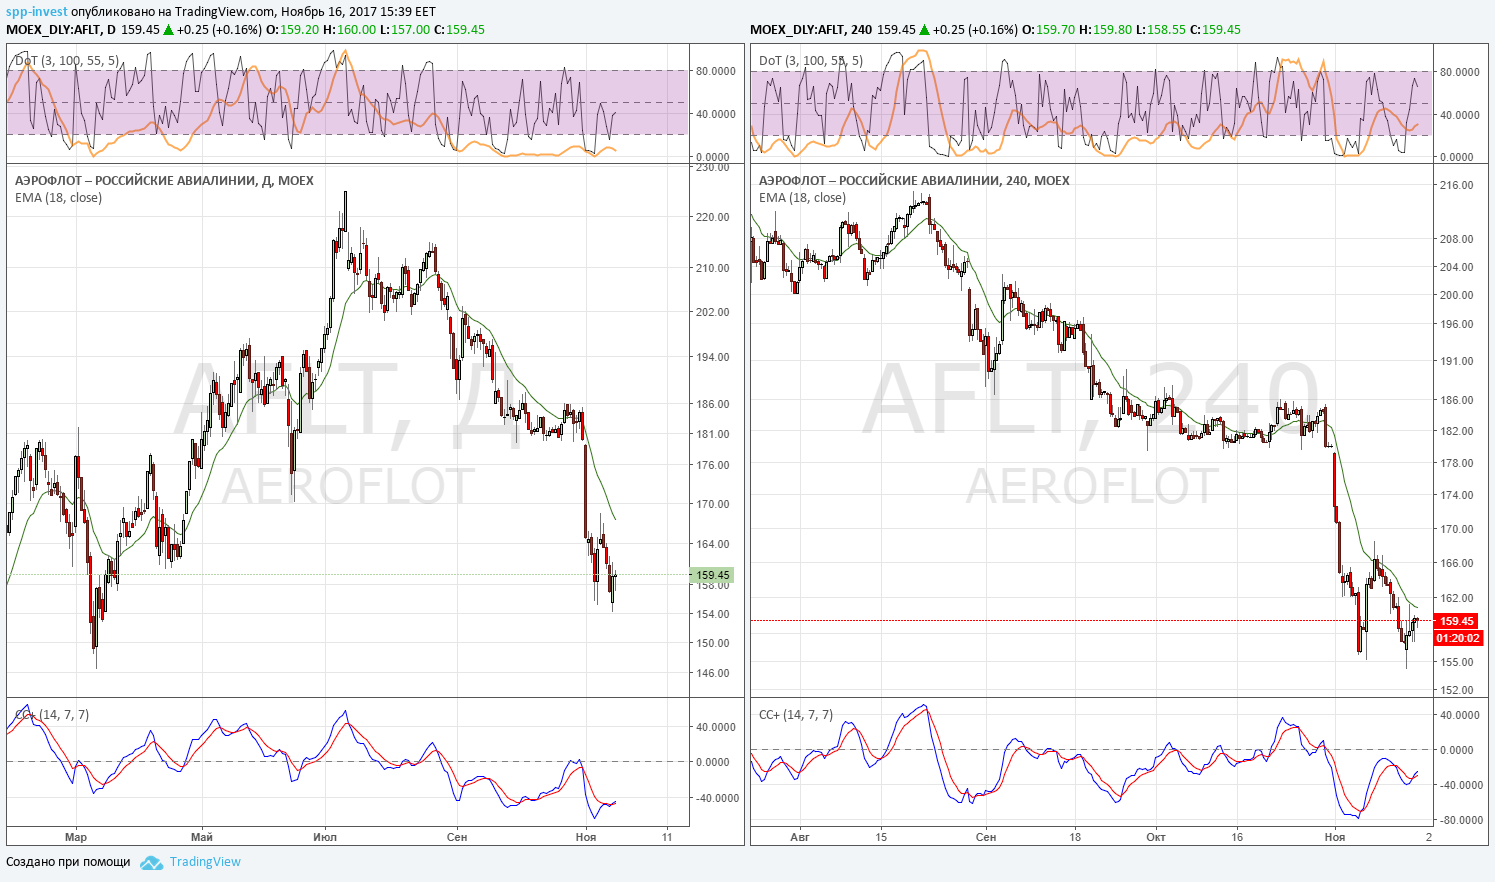Image resolution: width=1495 pixels, height=882 pixels.
Task: Click 200.00 on the 240 chart price axis
Action: pyautogui.click(x=1456, y=295)
